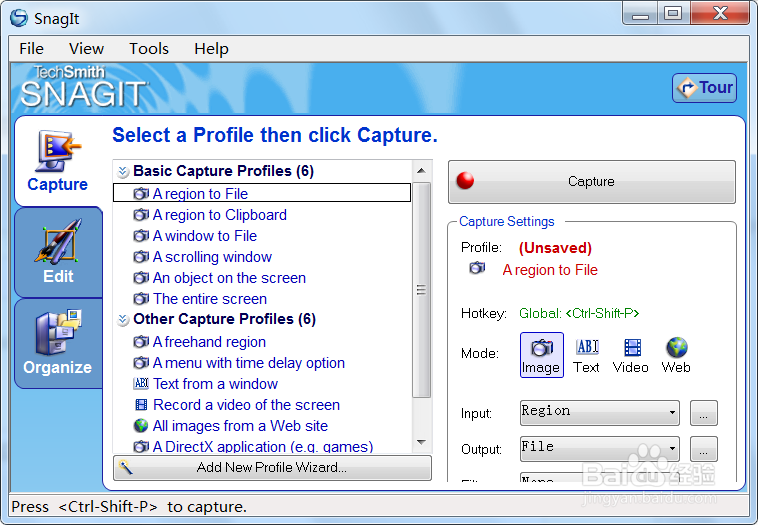This screenshot has height=525, width=758.
Task: Open the View menu
Action: coord(86,49)
